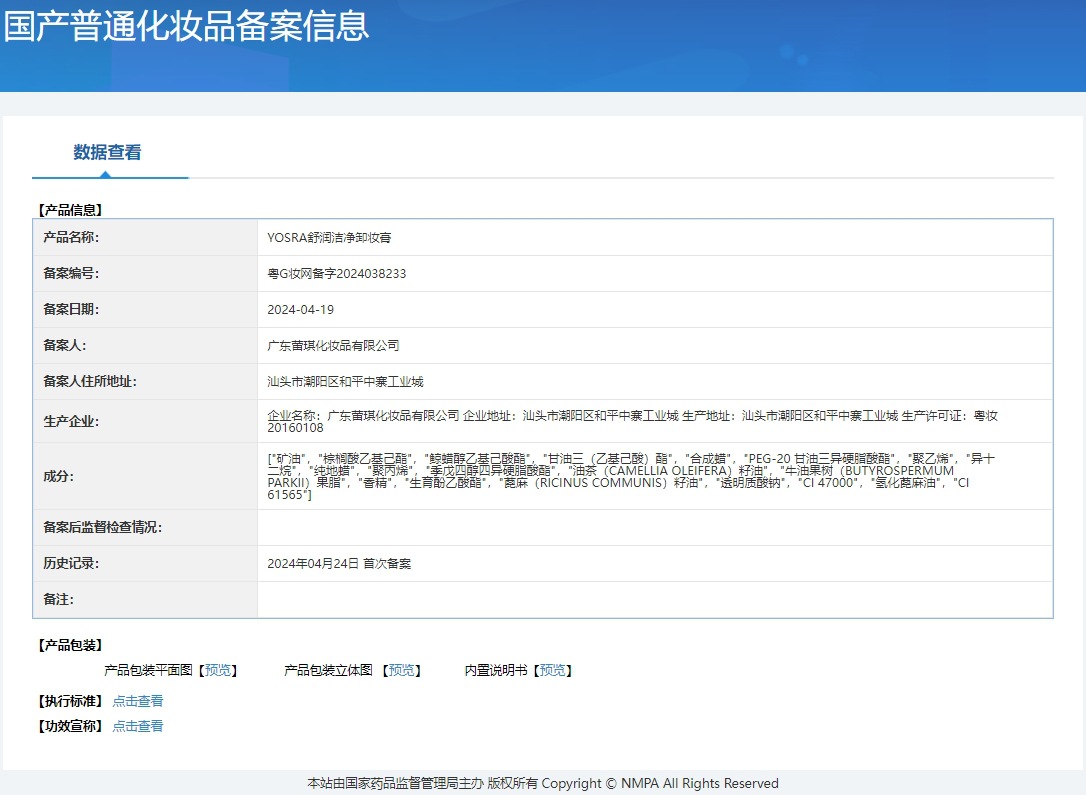This screenshot has width=1086, height=795.
Task: Preview the 内置说明书 document
Action: (553, 670)
